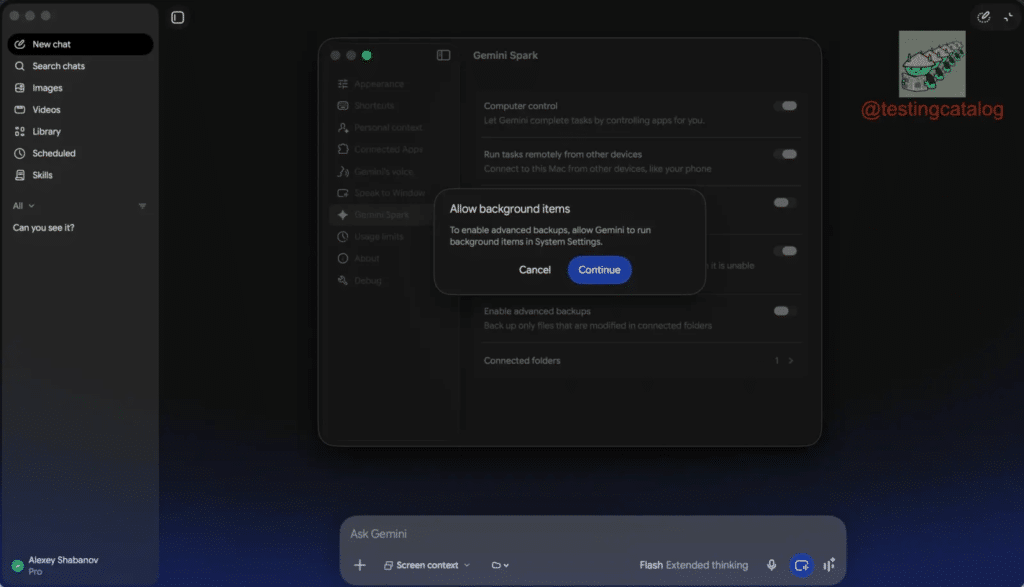Click the Search chats magnifier icon
Screen dimensions: 1024x587
click(20, 66)
